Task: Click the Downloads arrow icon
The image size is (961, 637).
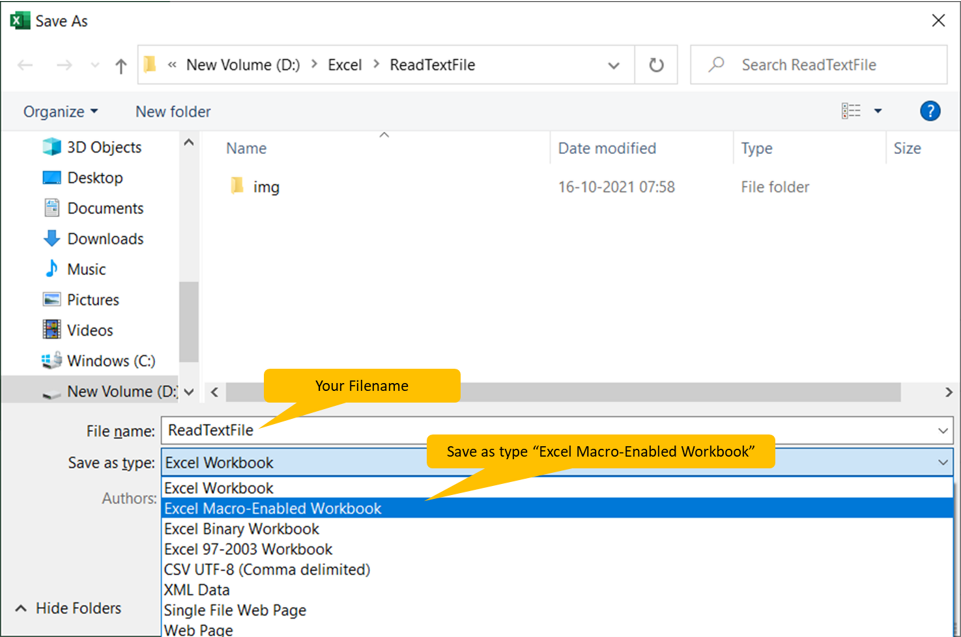Action: (51, 238)
